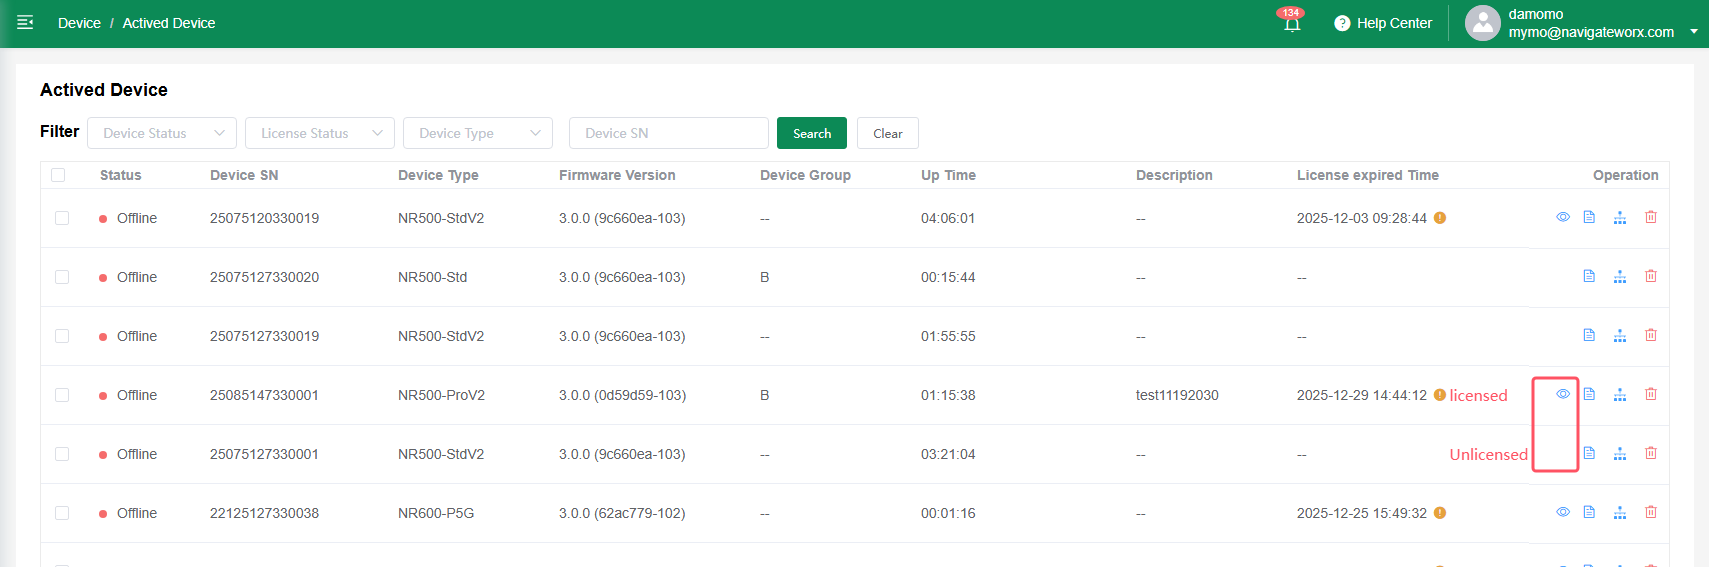Open document icon for device 25075127330020
The image size is (1709, 567).
tap(1589, 276)
